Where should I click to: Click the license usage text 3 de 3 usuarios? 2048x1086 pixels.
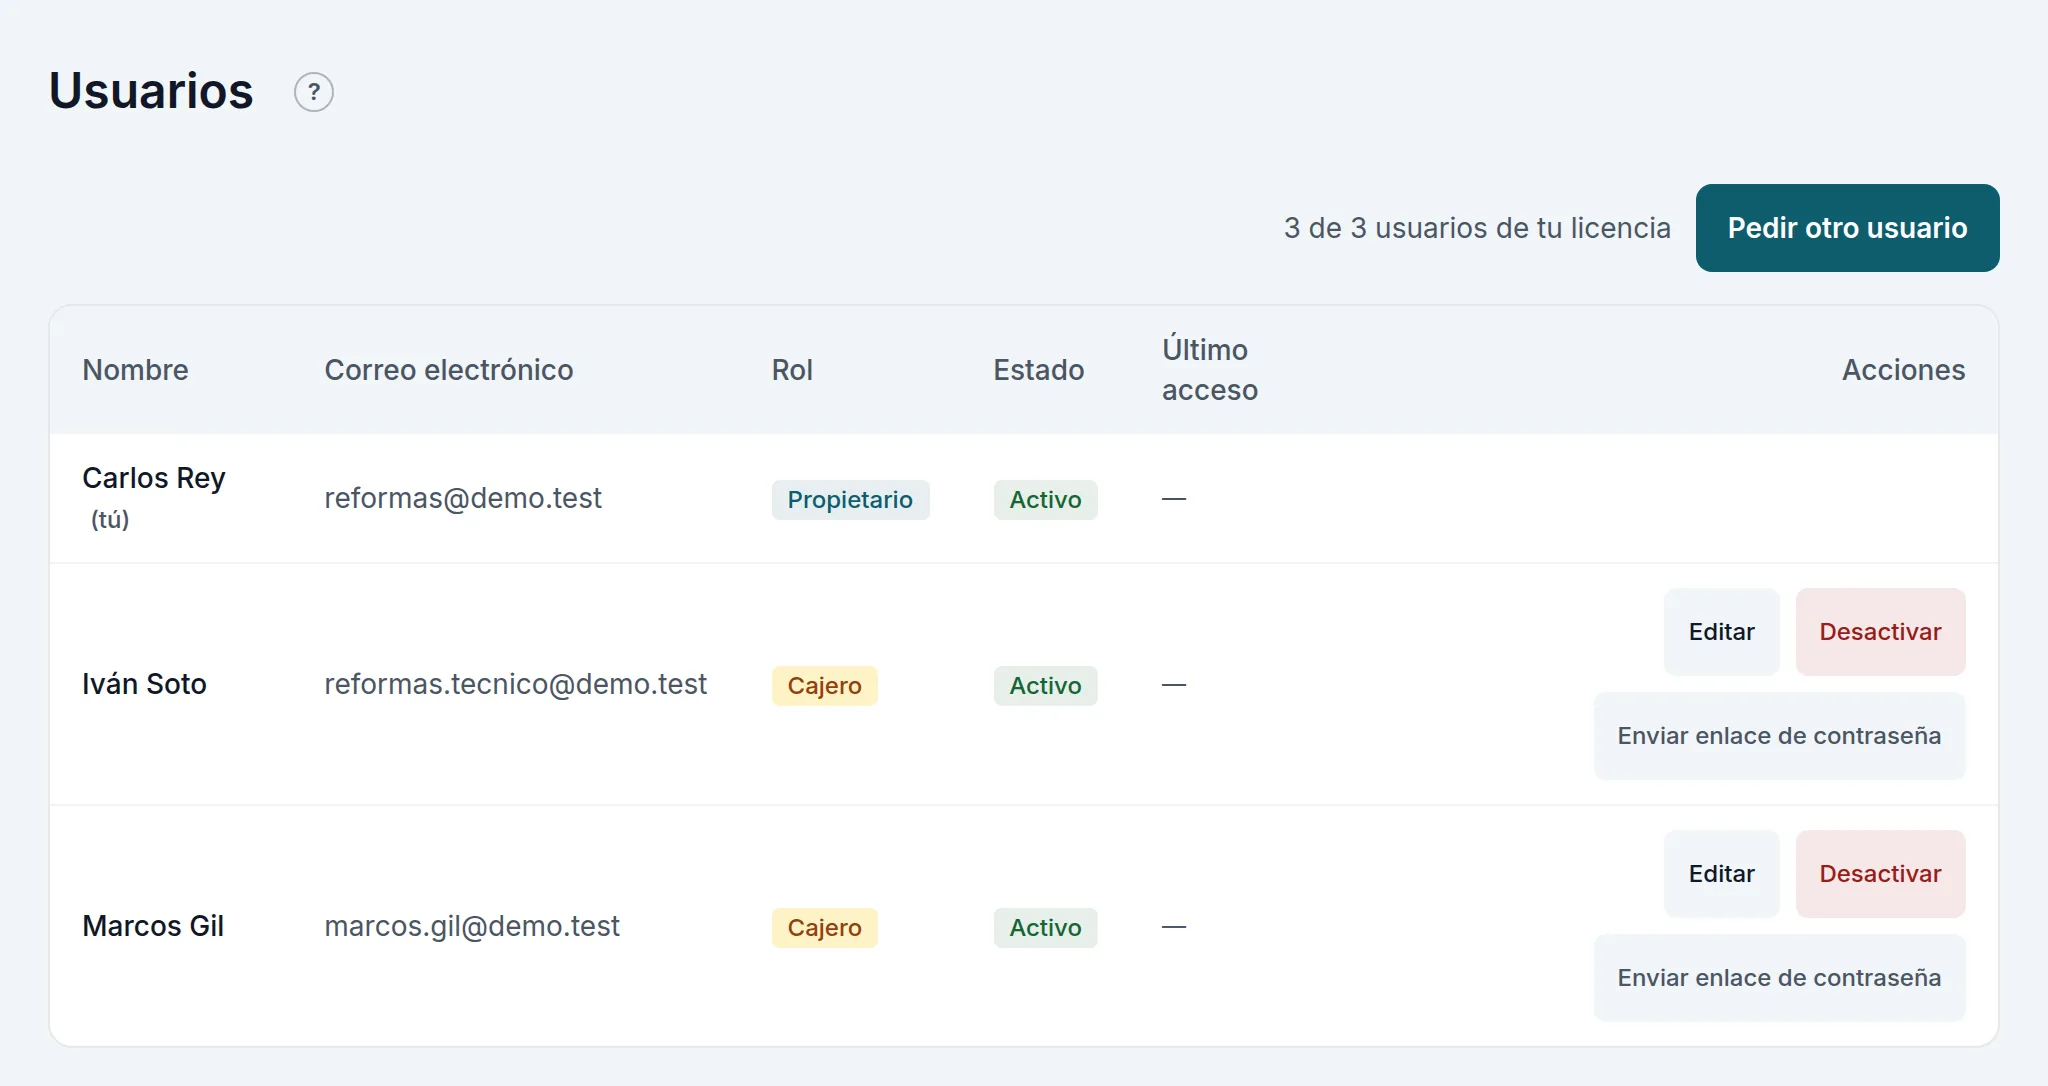click(1477, 228)
